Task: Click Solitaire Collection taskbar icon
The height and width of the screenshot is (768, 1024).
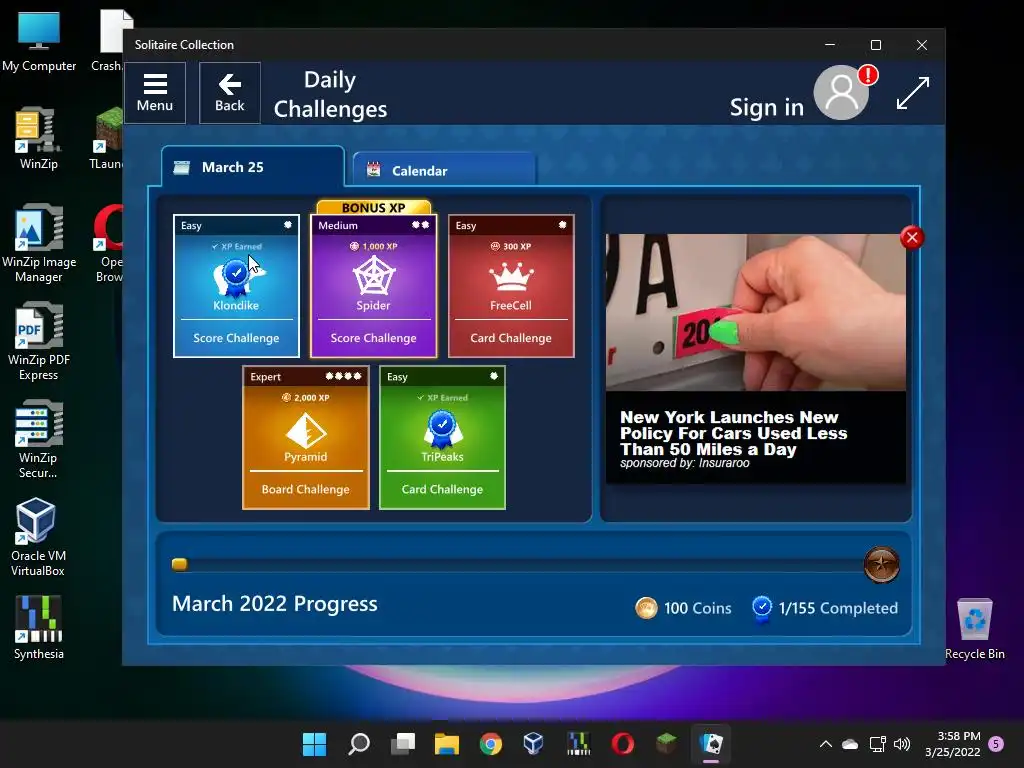Action: [x=711, y=743]
